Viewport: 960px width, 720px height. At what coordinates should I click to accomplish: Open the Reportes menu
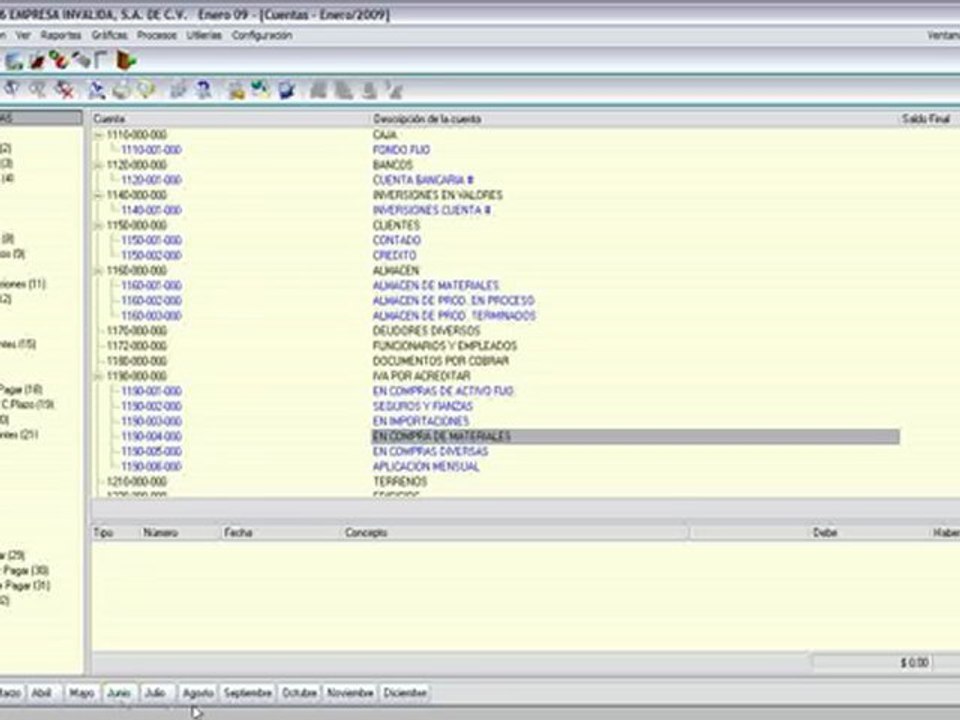coord(61,36)
